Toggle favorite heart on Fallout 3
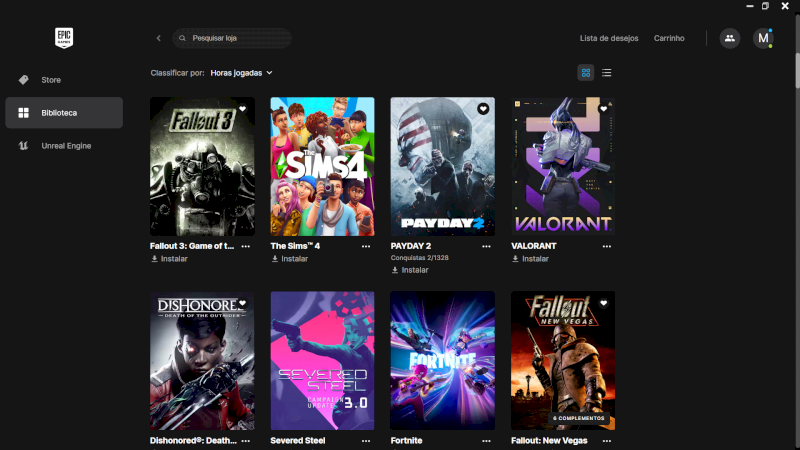The image size is (800, 450). 242,109
